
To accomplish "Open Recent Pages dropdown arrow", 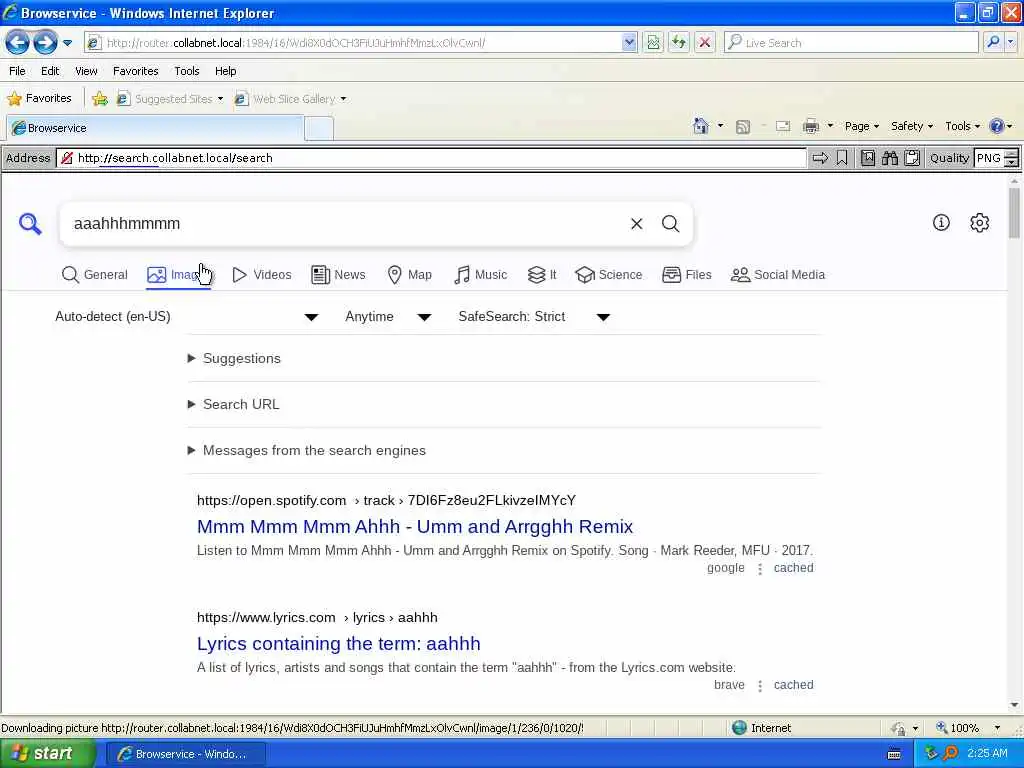I will [67, 43].
